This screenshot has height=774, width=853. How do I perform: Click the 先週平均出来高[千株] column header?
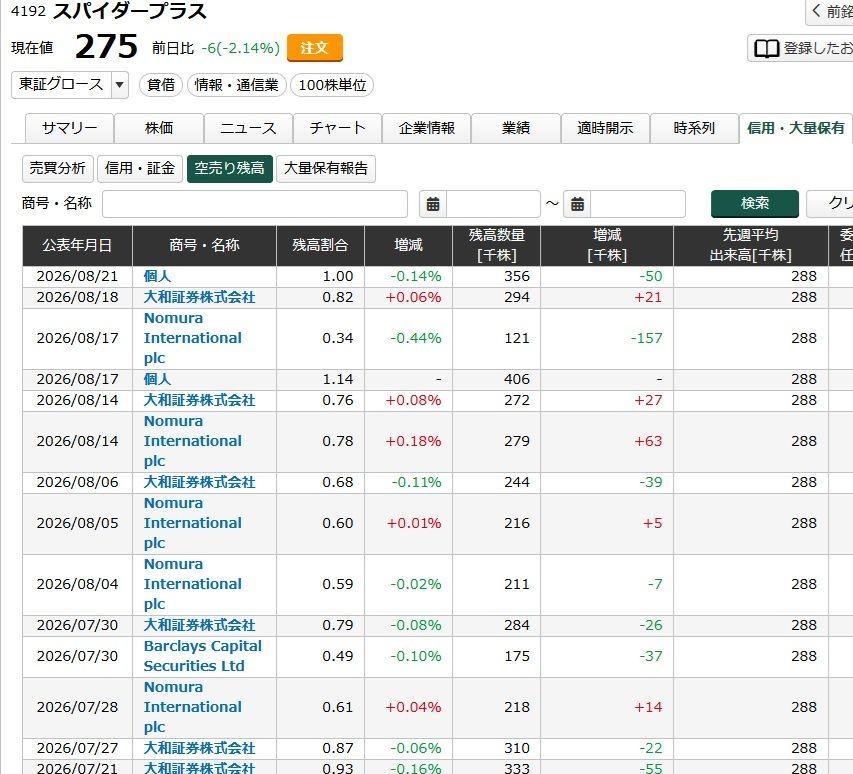(750, 245)
